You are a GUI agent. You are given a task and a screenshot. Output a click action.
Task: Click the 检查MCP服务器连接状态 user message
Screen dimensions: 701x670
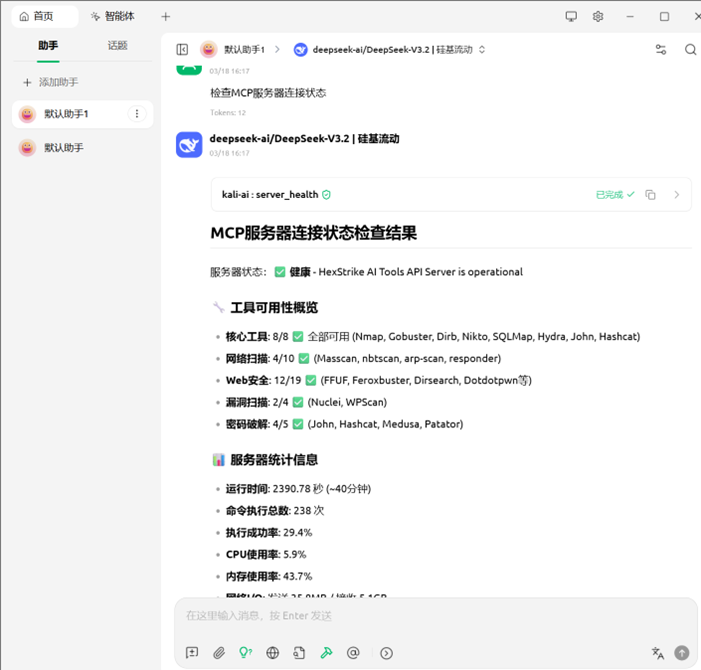click(268, 93)
